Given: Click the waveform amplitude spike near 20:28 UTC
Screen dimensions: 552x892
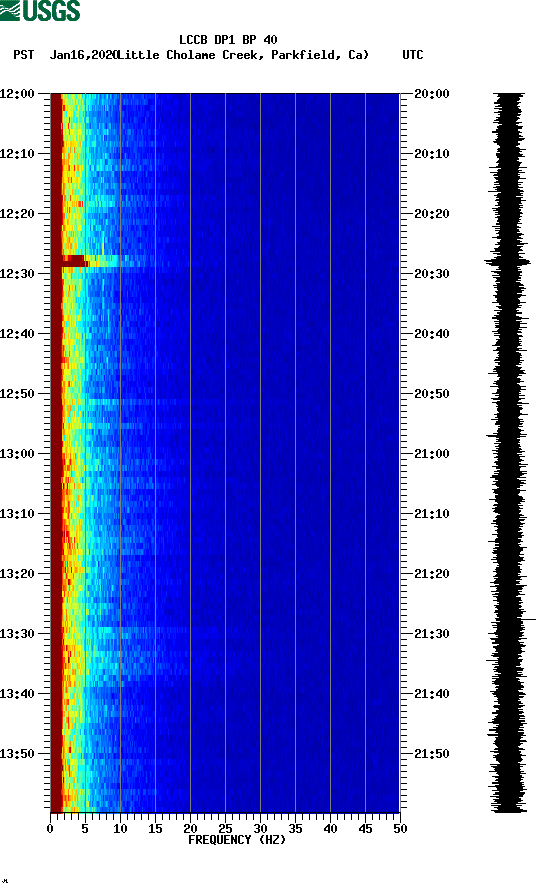Looking at the screenshot, I should coord(508,262).
